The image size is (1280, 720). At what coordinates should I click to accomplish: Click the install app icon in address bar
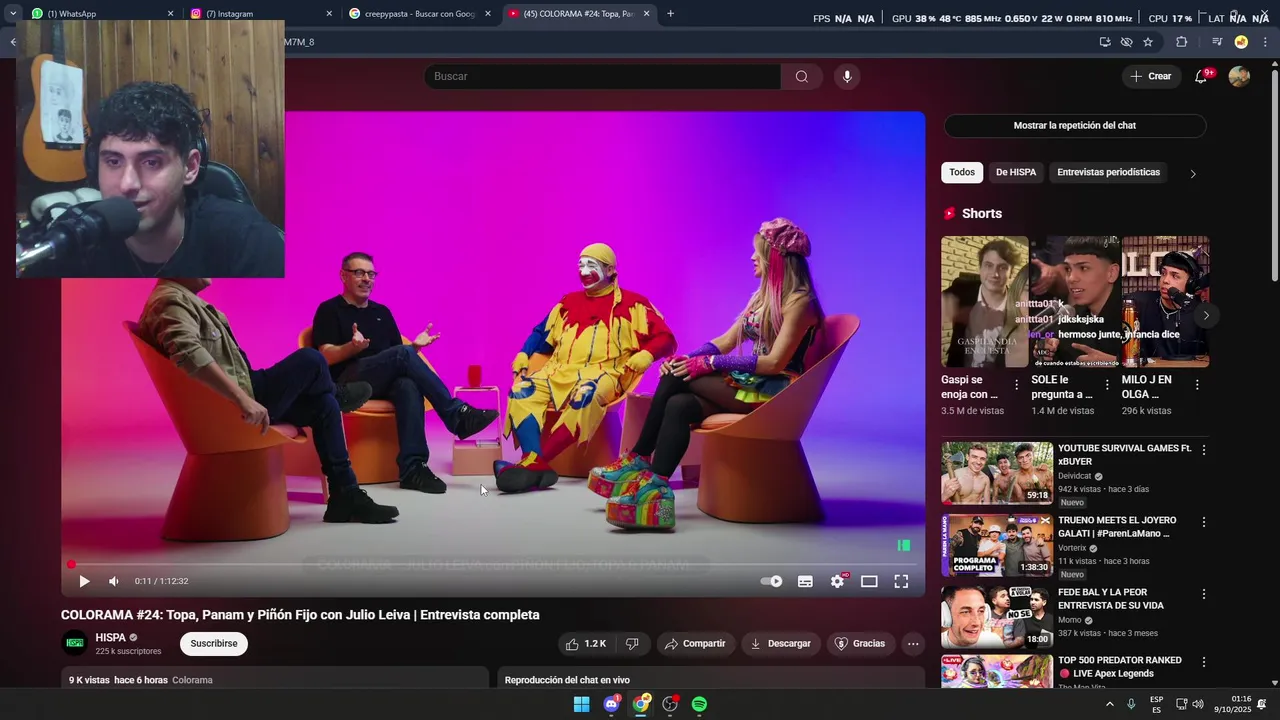(1105, 42)
